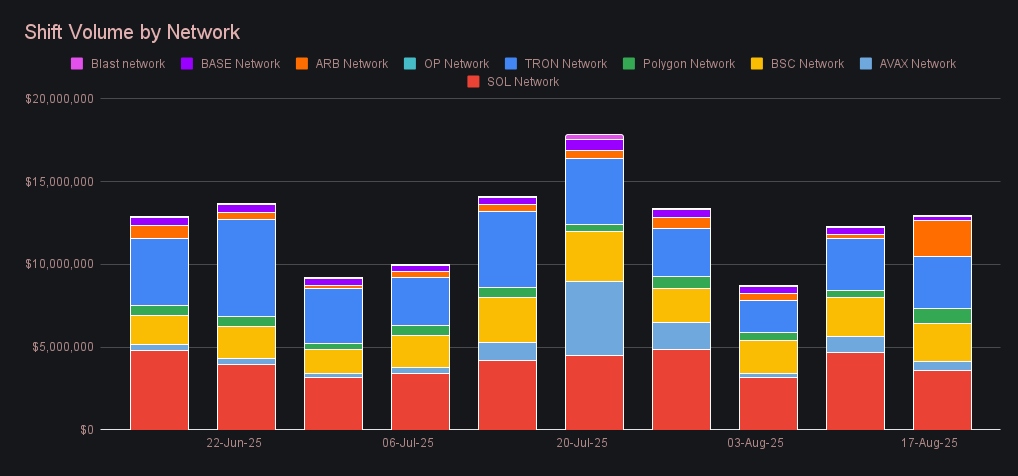This screenshot has width=1018, height=476.
Task: Select the red SOL segment of the 22-Jun-25 bar
Action: click(x=246, y=397)
